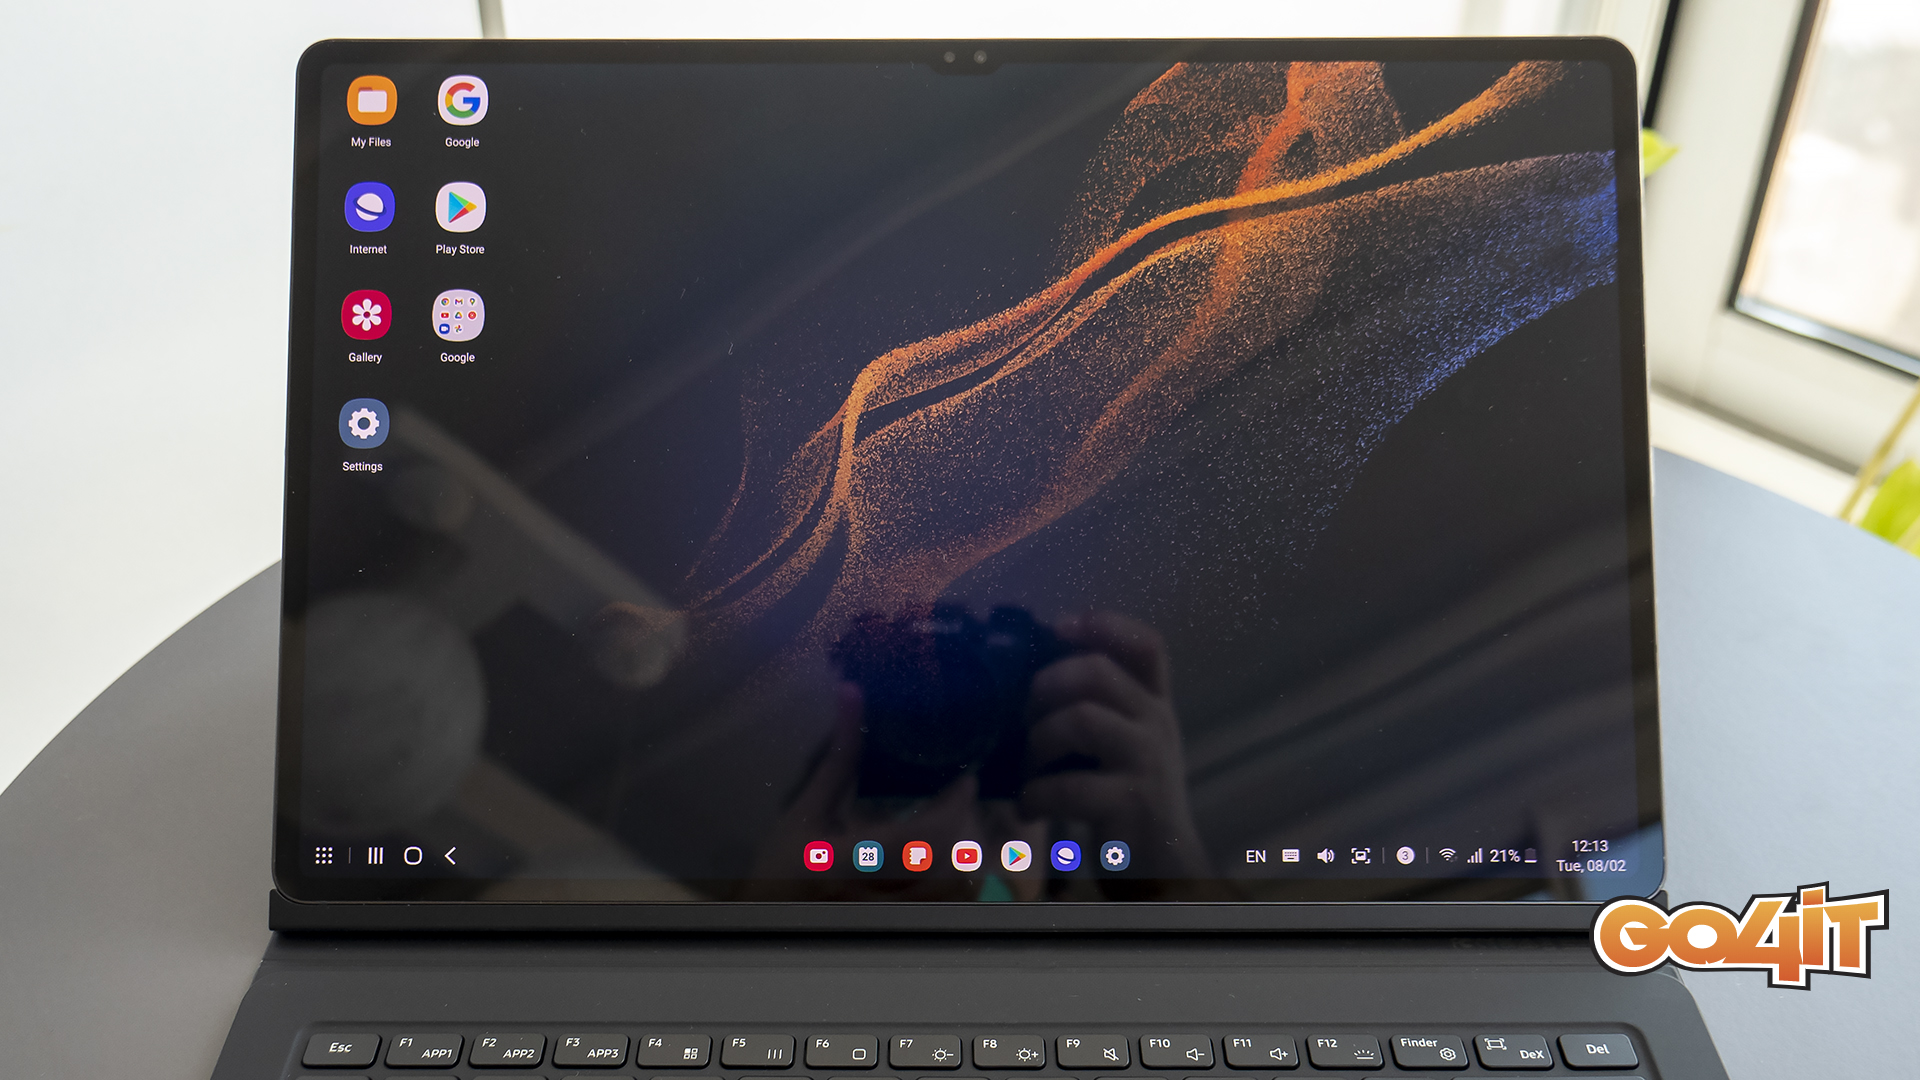Launch Samsung Internet from the desktop
1920x1080 pixels.
[x=369, y=208]
